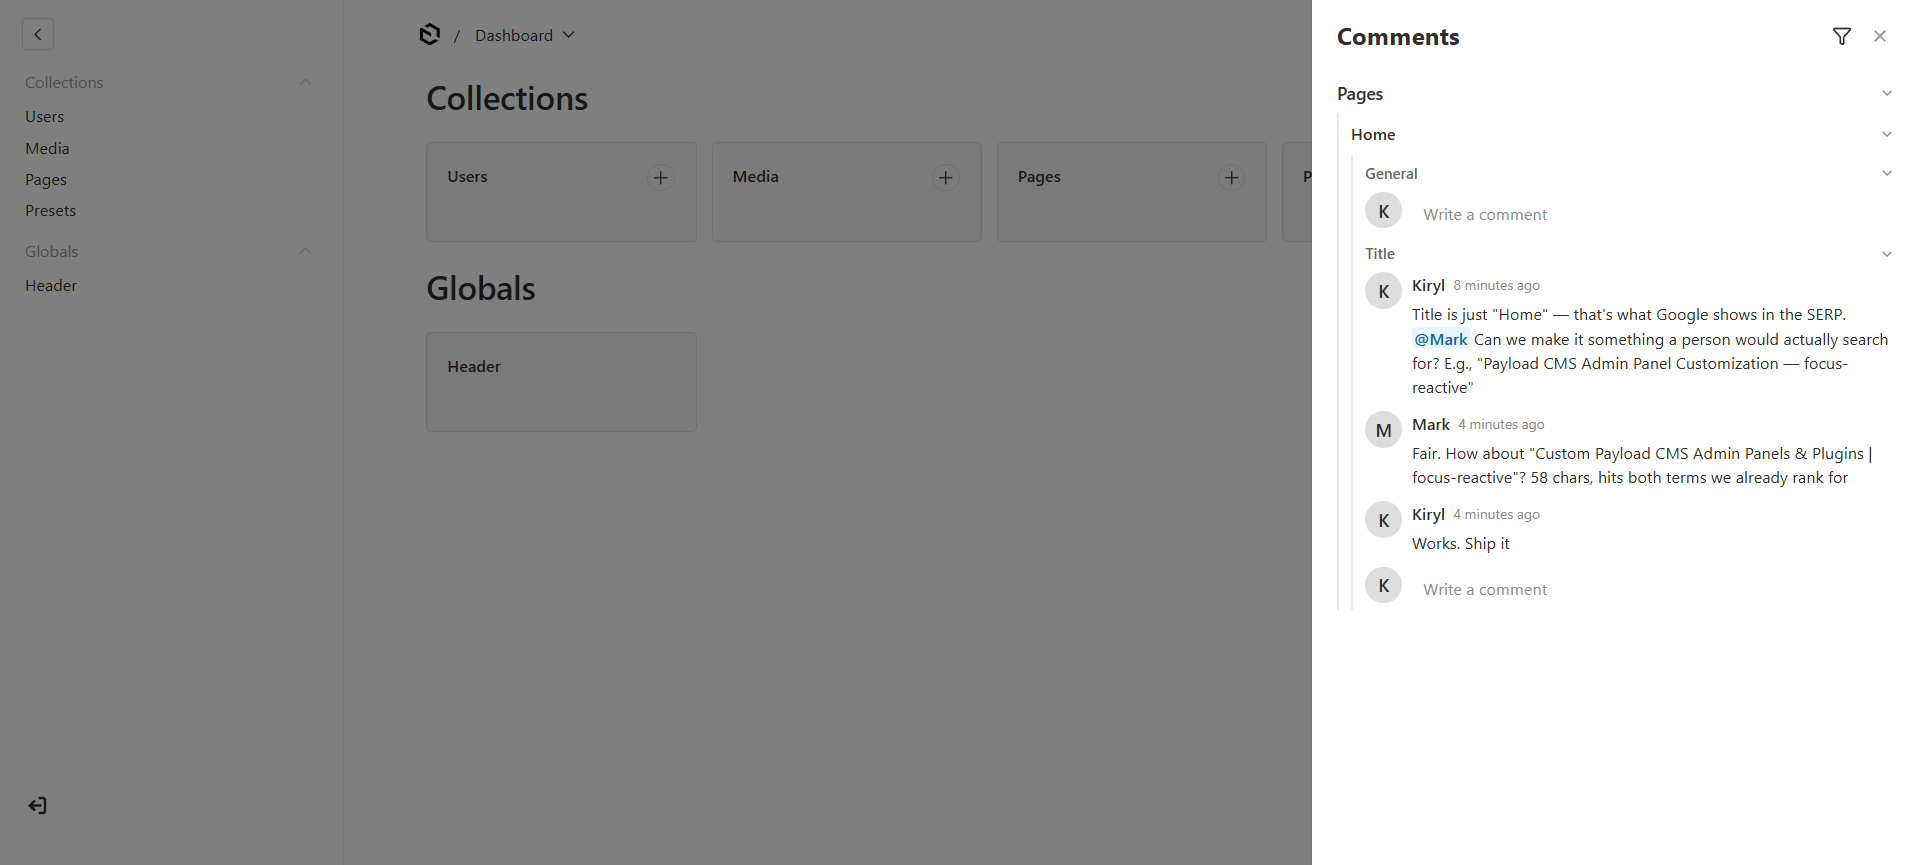Click Mark's "4 minutes ago" timestamp

[x=1501, y=425]
